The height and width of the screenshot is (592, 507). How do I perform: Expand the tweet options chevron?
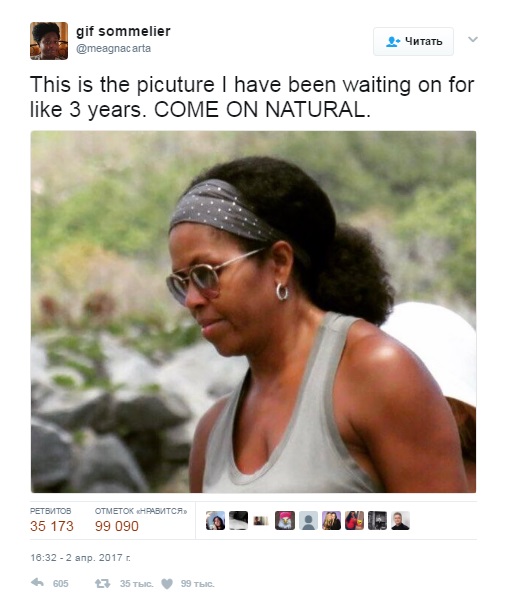[x=473, y=39]
